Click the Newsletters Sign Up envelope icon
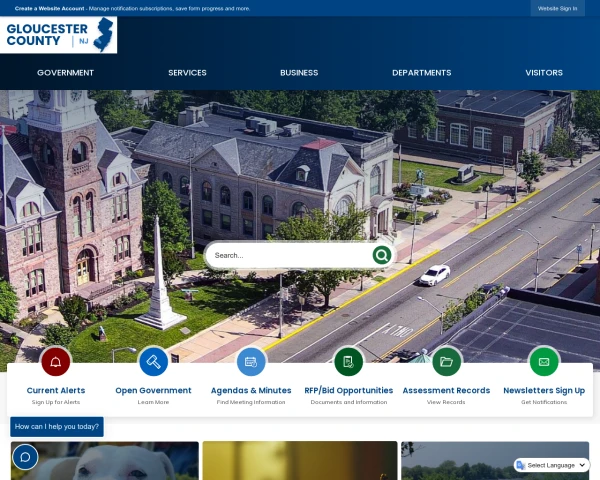600x480 pixels. tap(544, 361)
